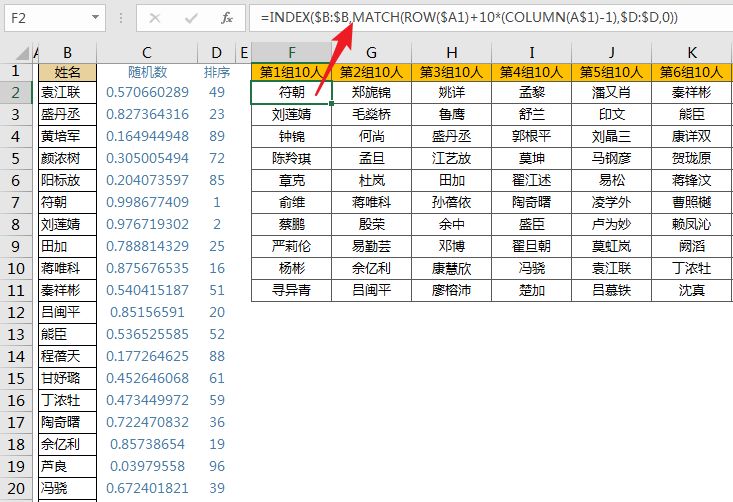Image resolution: width=733 pixels, height=502 pixels.
Task: Select row 11 header
Action: tap(16, 290)
